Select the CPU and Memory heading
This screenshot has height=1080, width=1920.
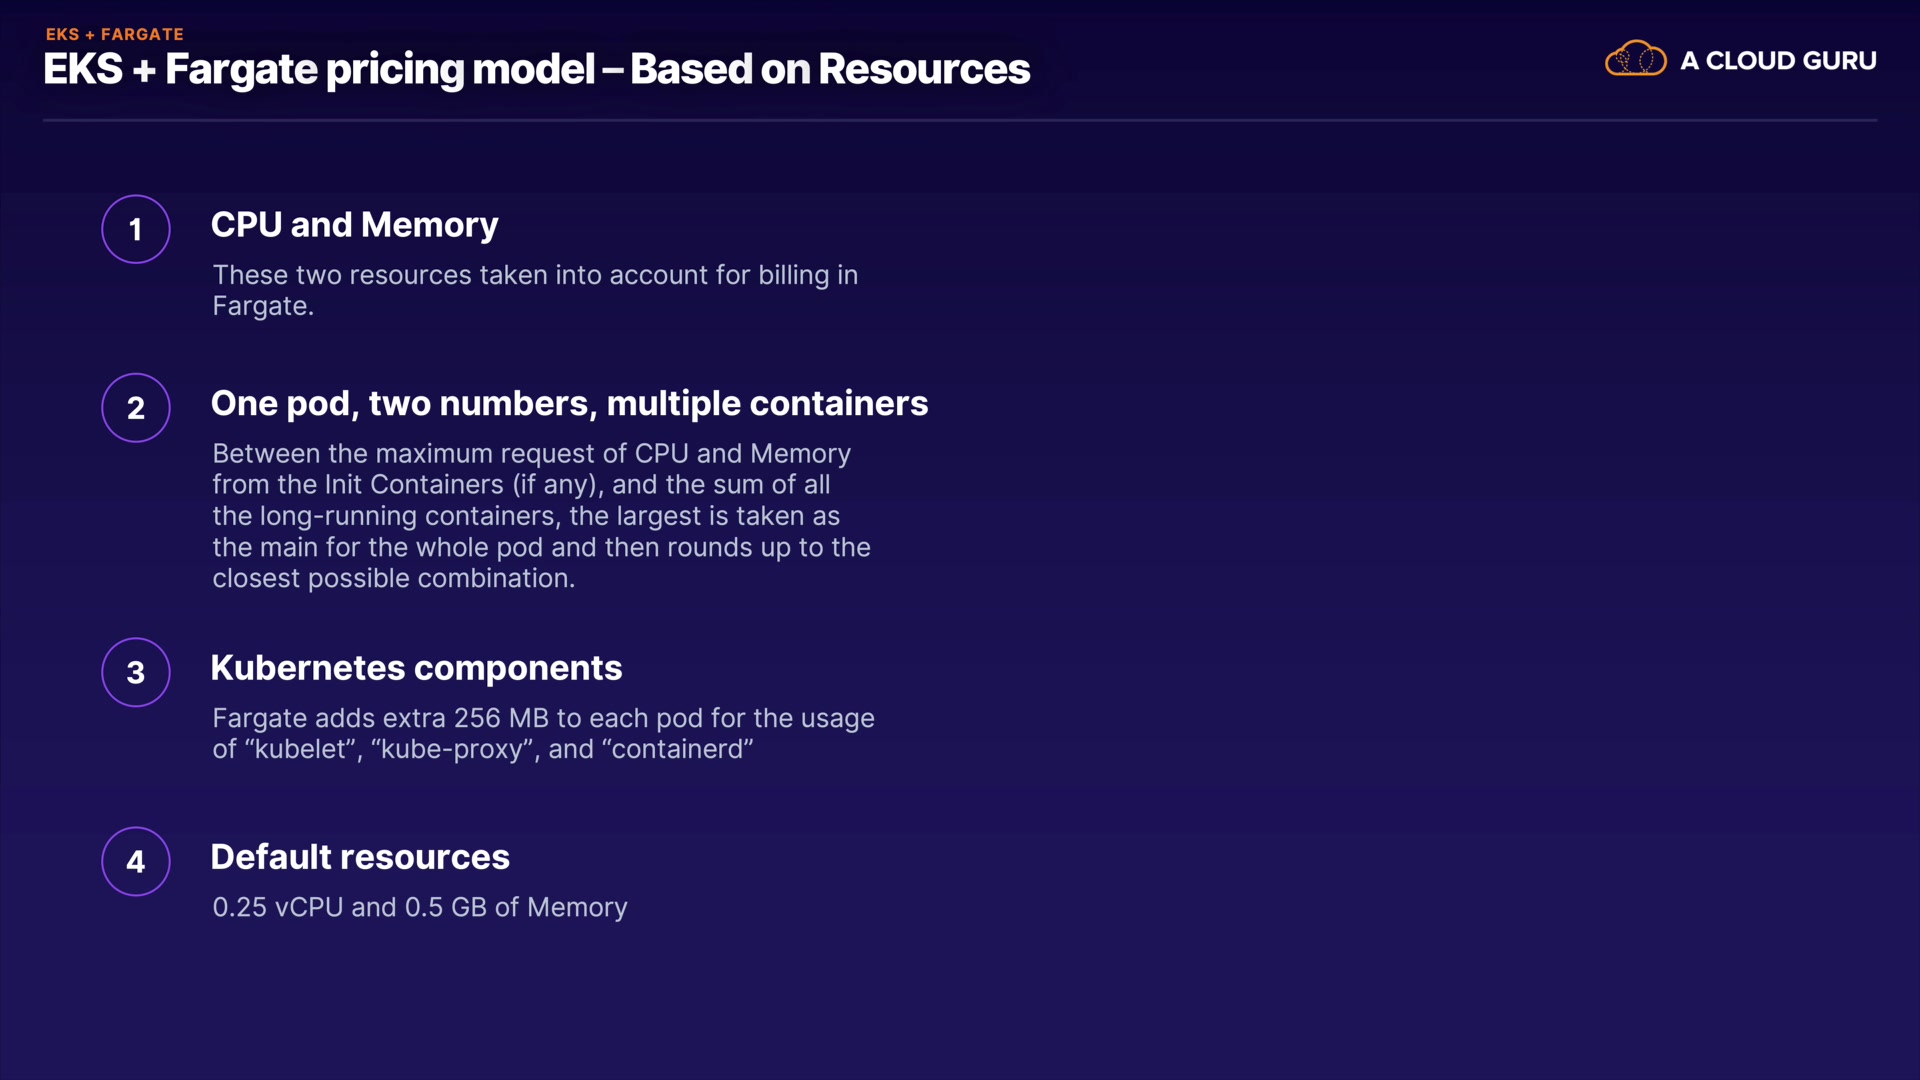[354, 225]
